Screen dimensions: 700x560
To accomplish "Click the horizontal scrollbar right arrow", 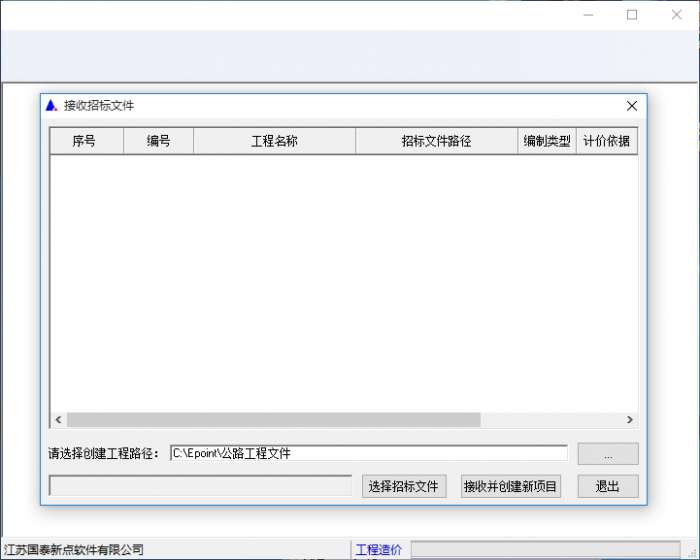I will (x=630, y=419).
